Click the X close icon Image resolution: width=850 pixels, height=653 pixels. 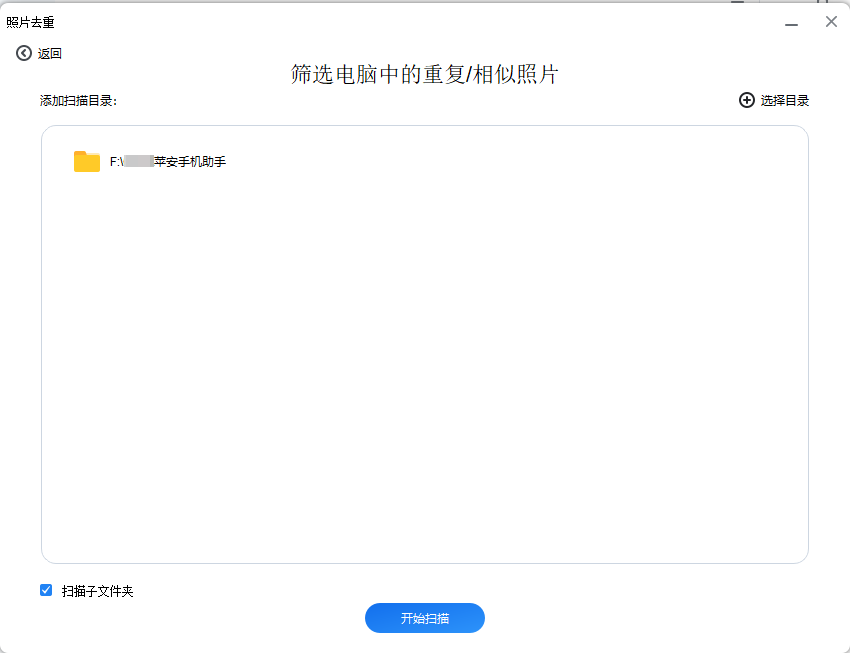(830, 21)
